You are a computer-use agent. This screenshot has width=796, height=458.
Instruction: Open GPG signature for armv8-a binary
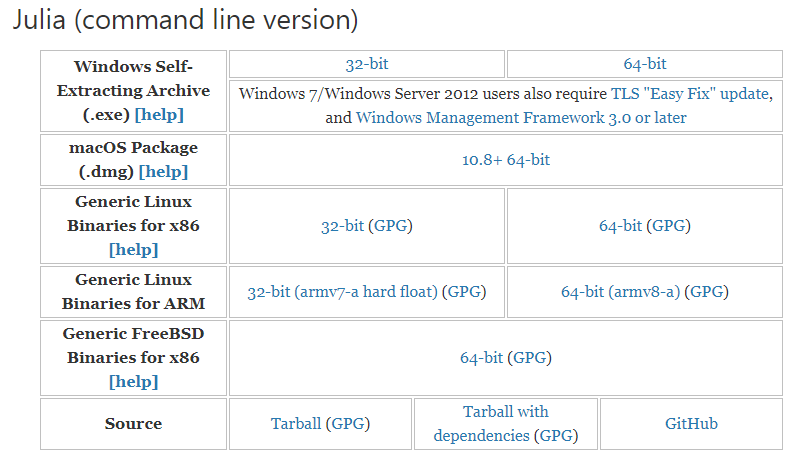click(x=707, y=292)
